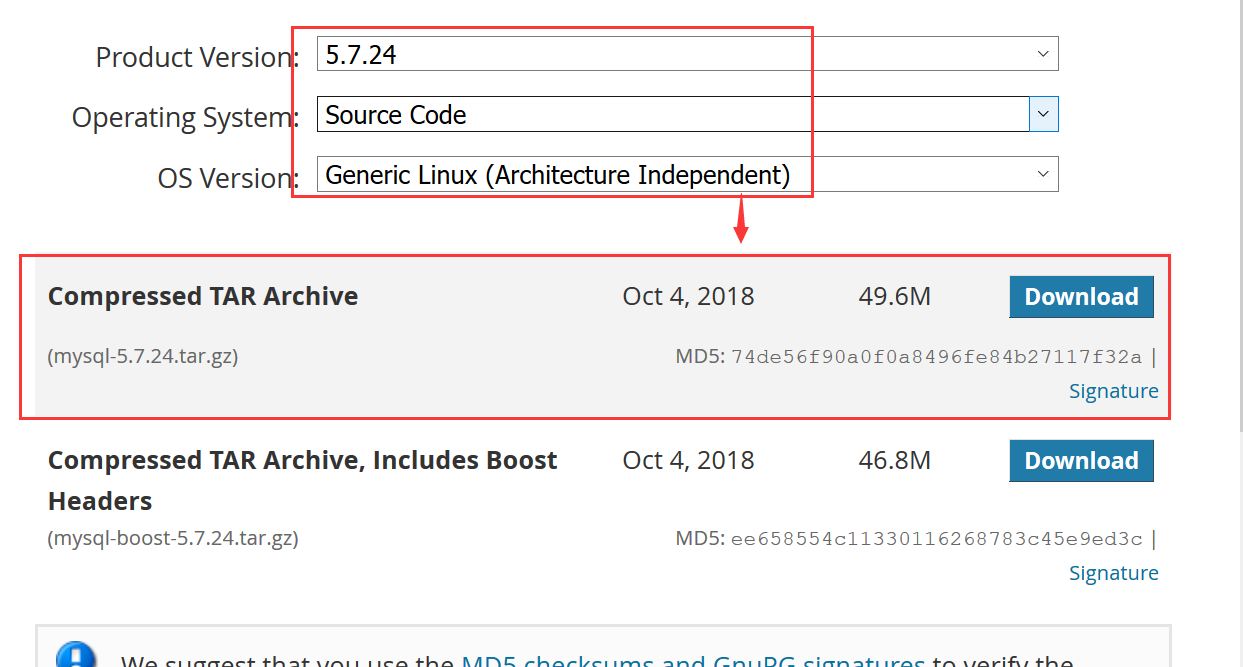This screenshot has width=1243, height=667.
Task: Click the 46.8M file size
Action: click(x=894, y=461)
